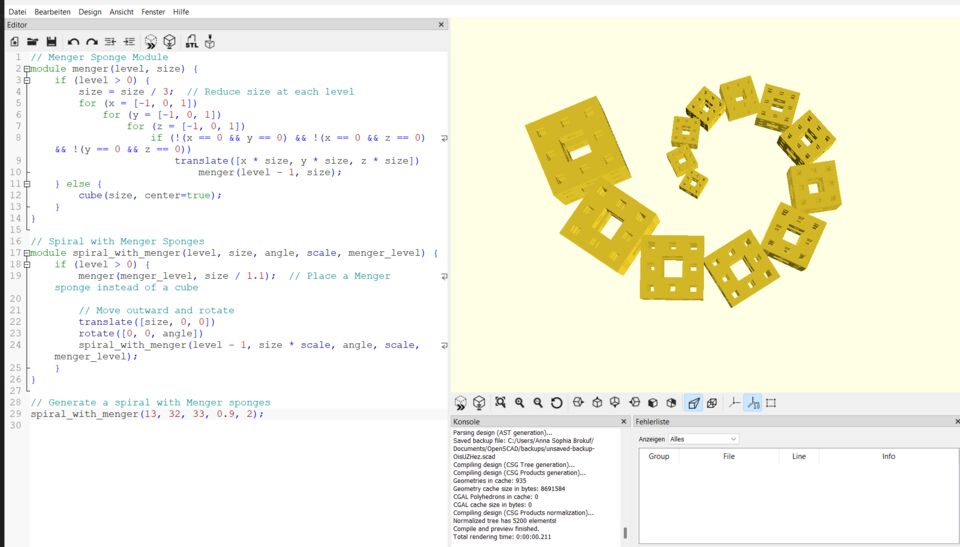The height and width of the screenshot is (547, 960).
Task: Toggle Show Edges
Action: (x=771, y=402)
